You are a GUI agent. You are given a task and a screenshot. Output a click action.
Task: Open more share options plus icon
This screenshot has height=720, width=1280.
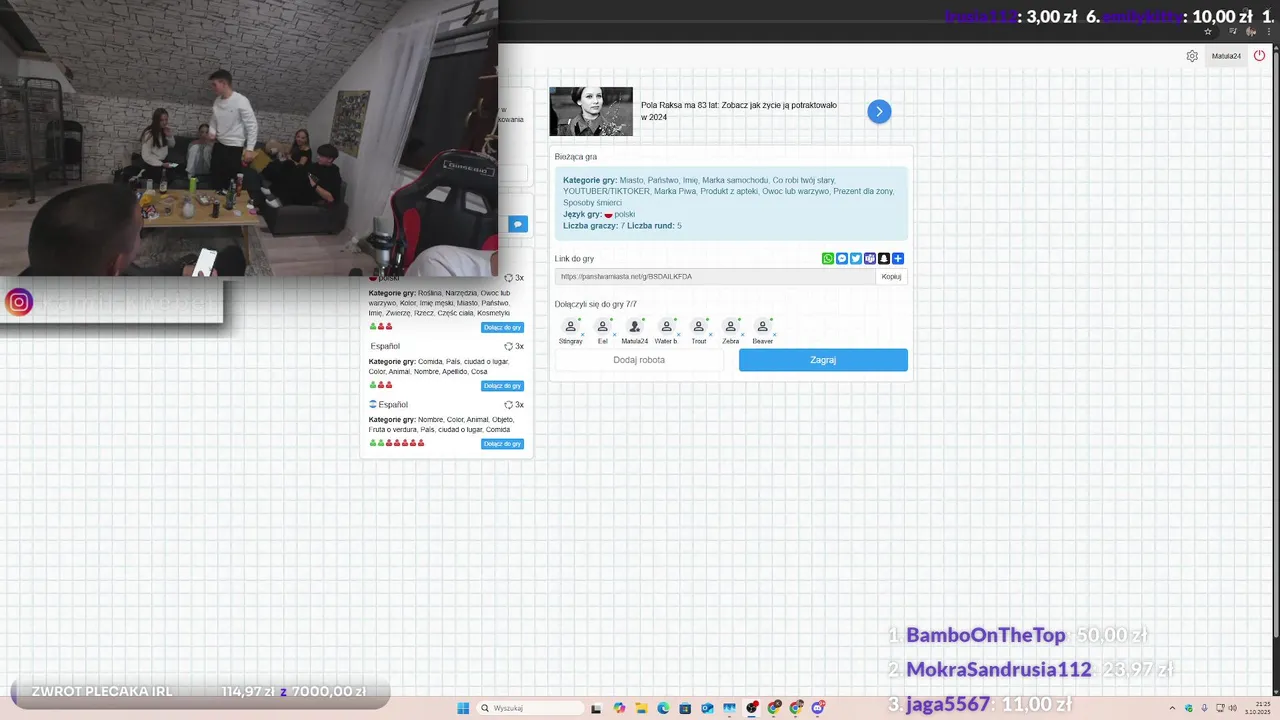pos(898,259)
